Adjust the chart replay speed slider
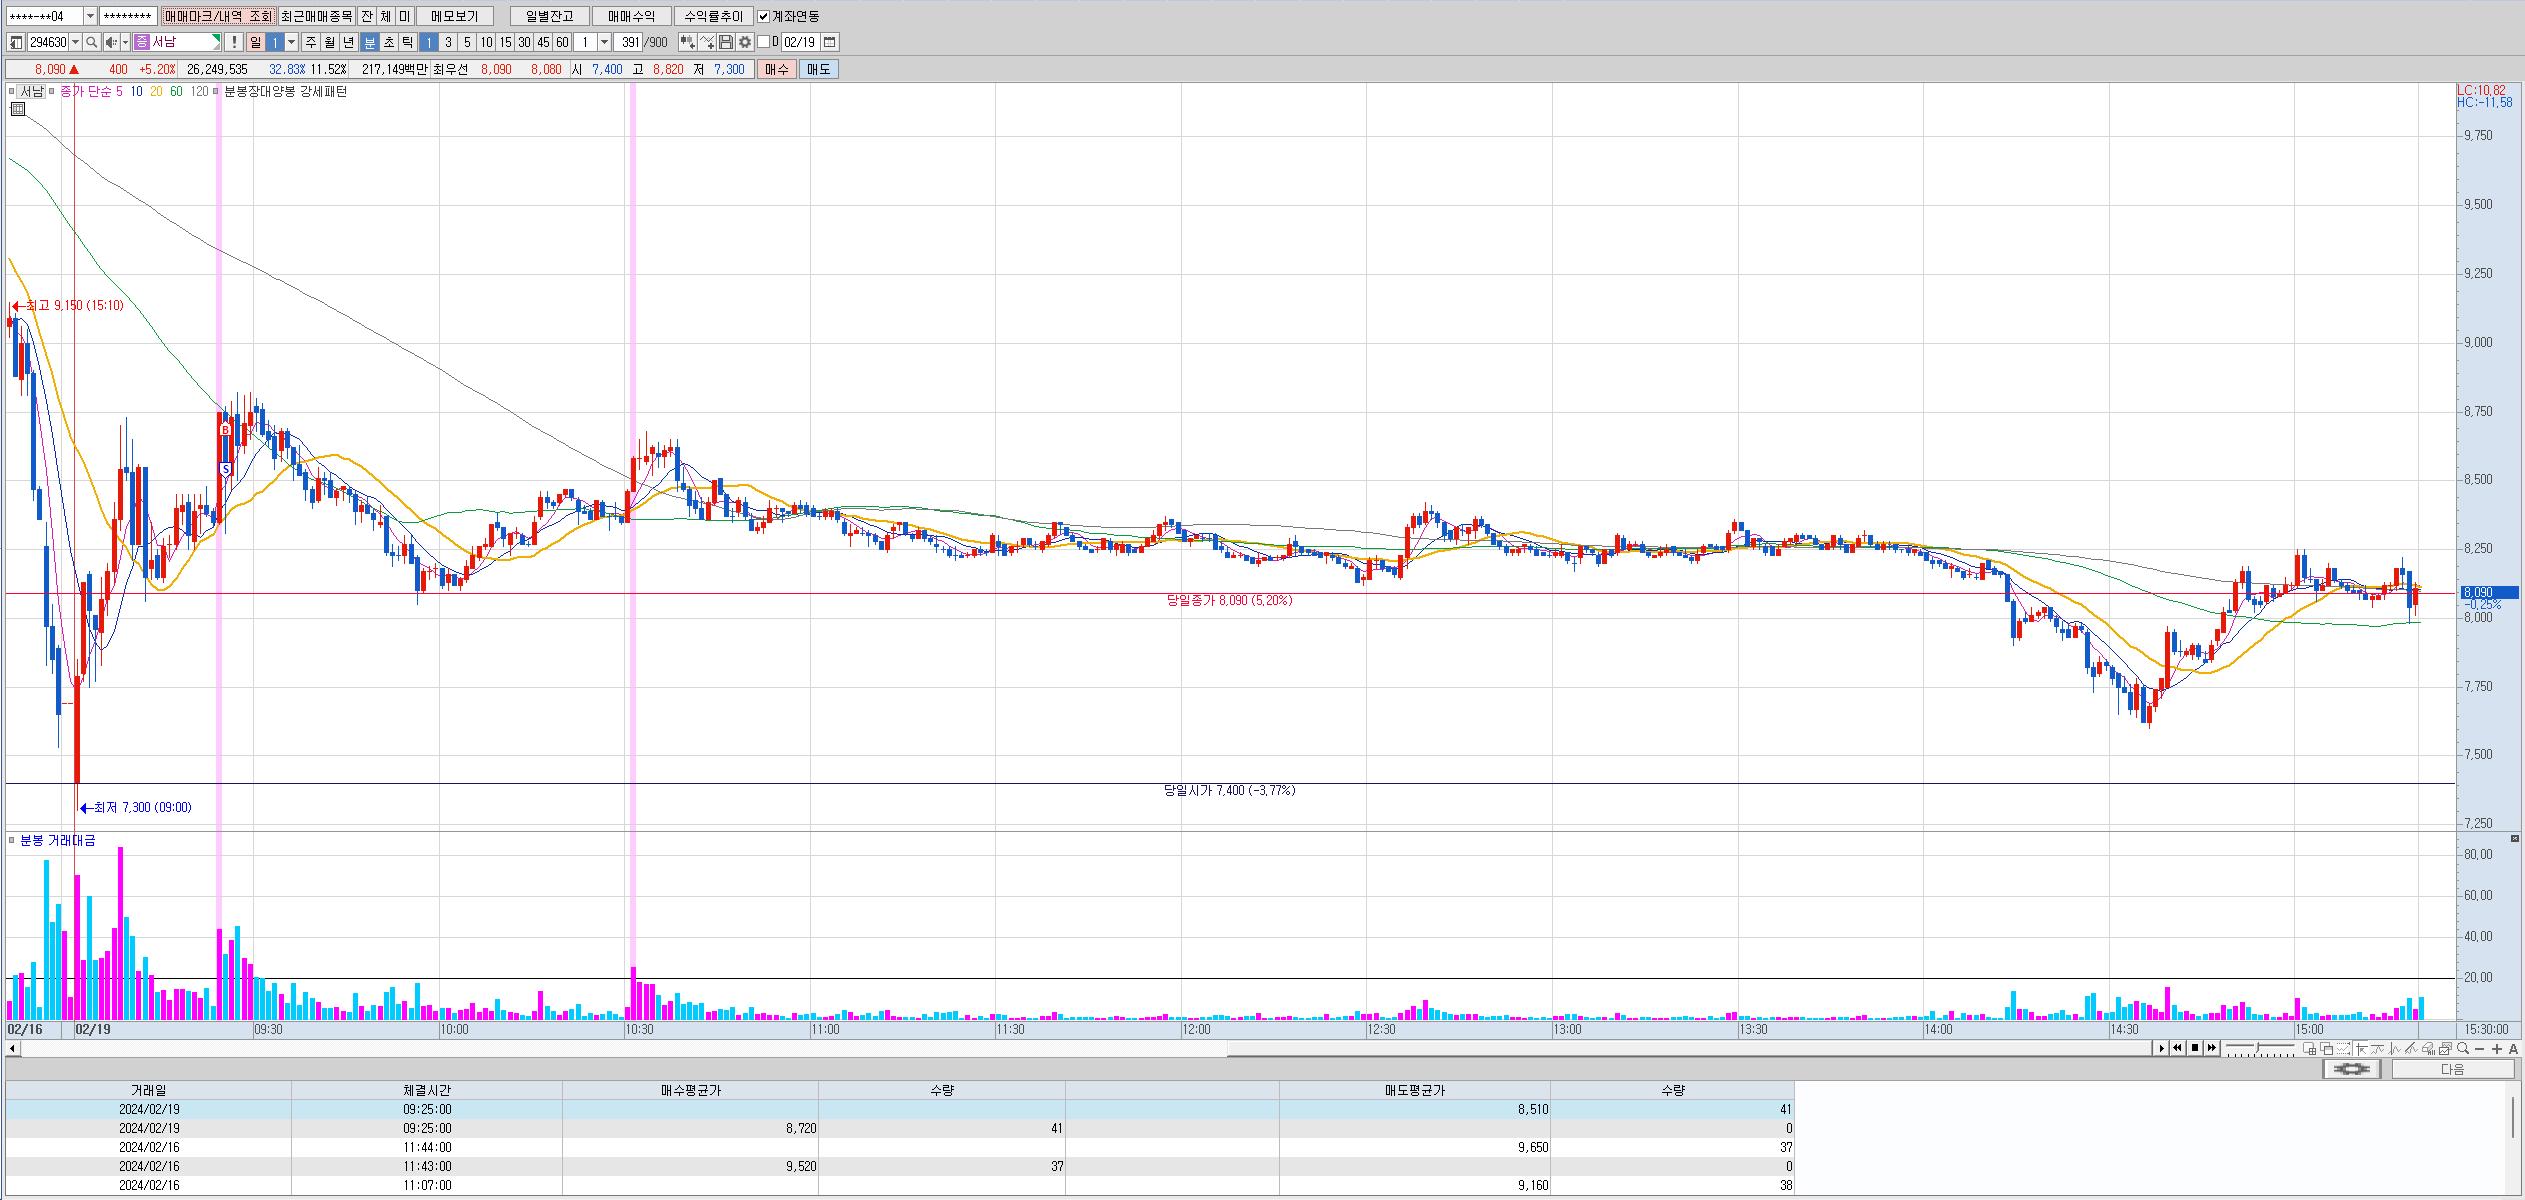 (2259, 1048)
